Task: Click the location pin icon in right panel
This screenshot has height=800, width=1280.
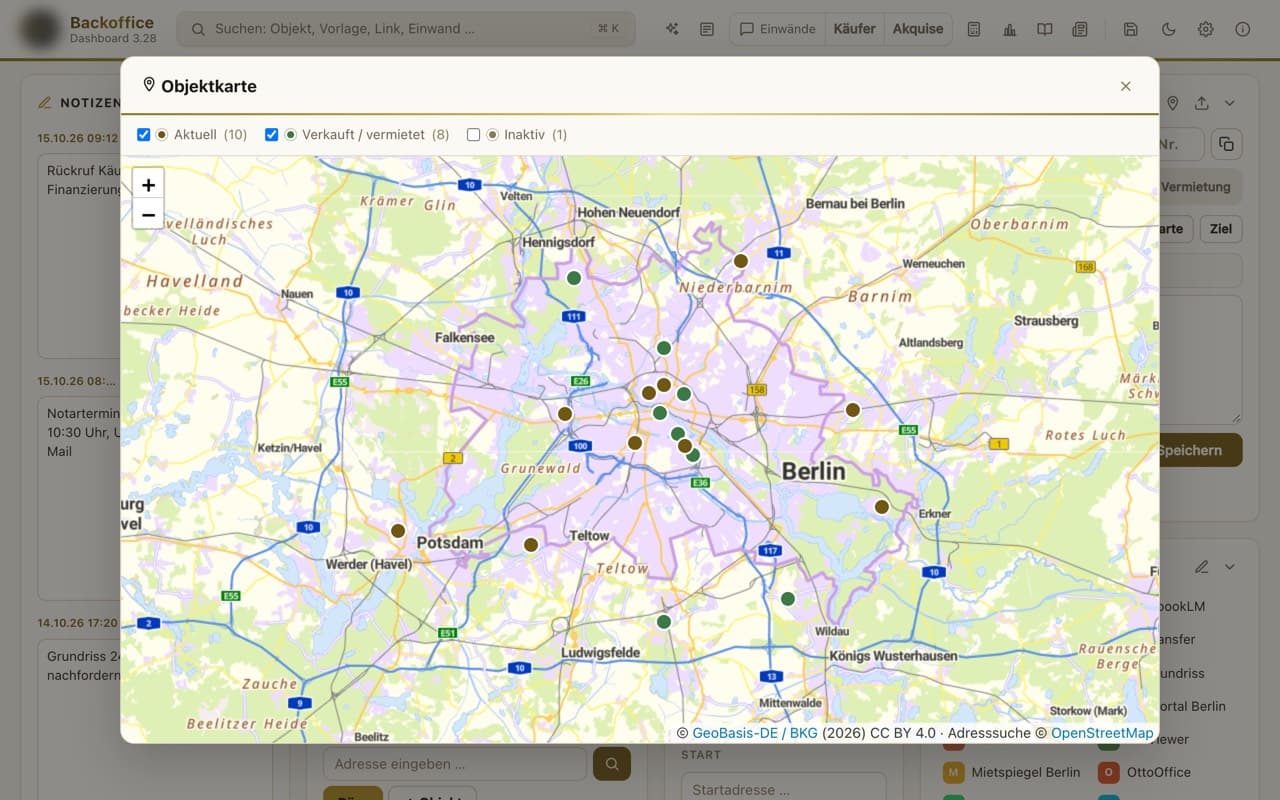Action: point(1173,103)
